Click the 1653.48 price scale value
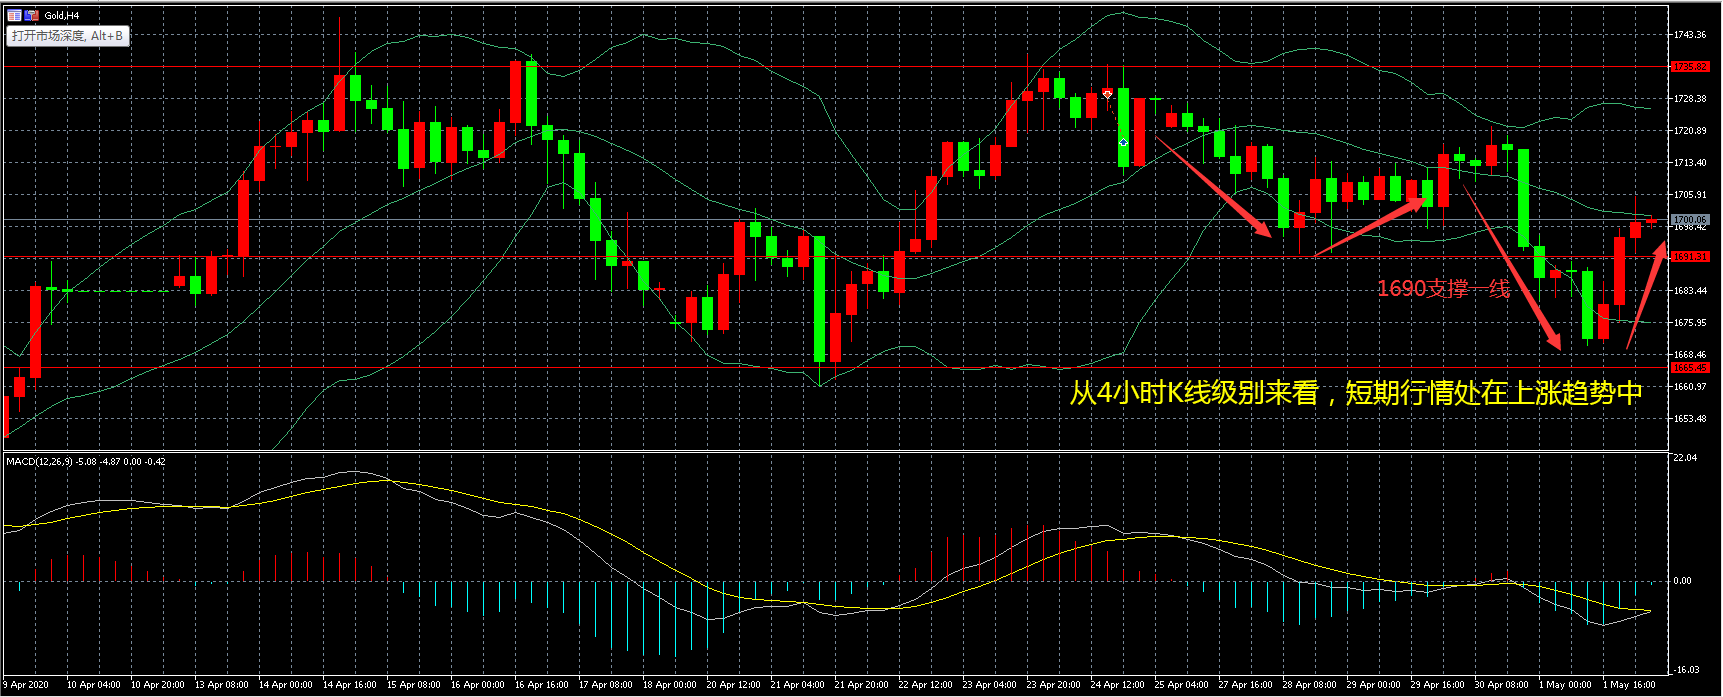 (x=1689, y=418)
